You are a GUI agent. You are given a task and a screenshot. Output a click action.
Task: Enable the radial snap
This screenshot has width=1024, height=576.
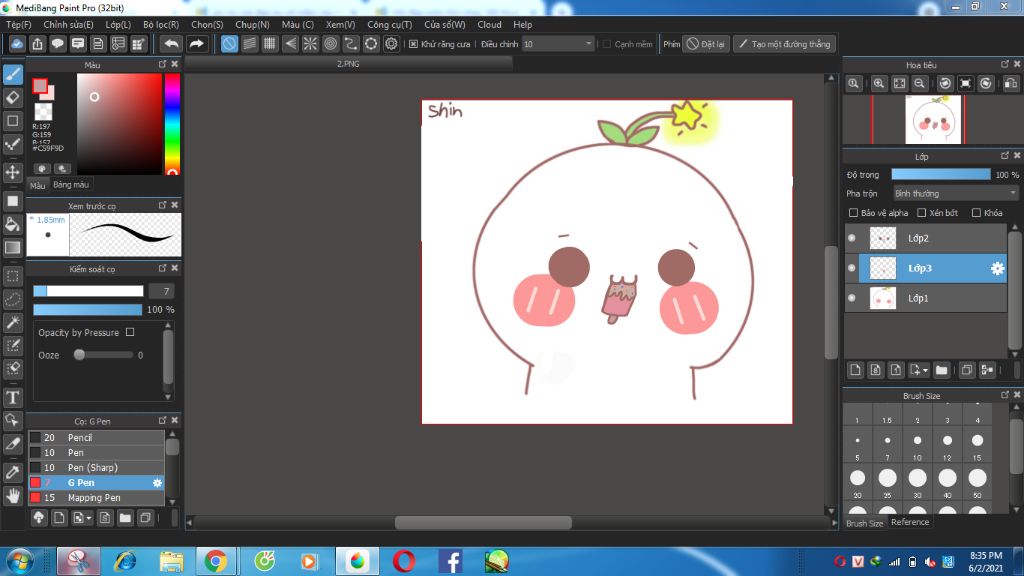click(x=310, y=44)
